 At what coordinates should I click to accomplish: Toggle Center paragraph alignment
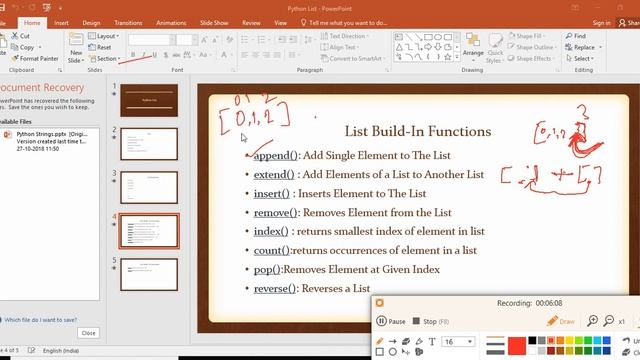(256, 55)
